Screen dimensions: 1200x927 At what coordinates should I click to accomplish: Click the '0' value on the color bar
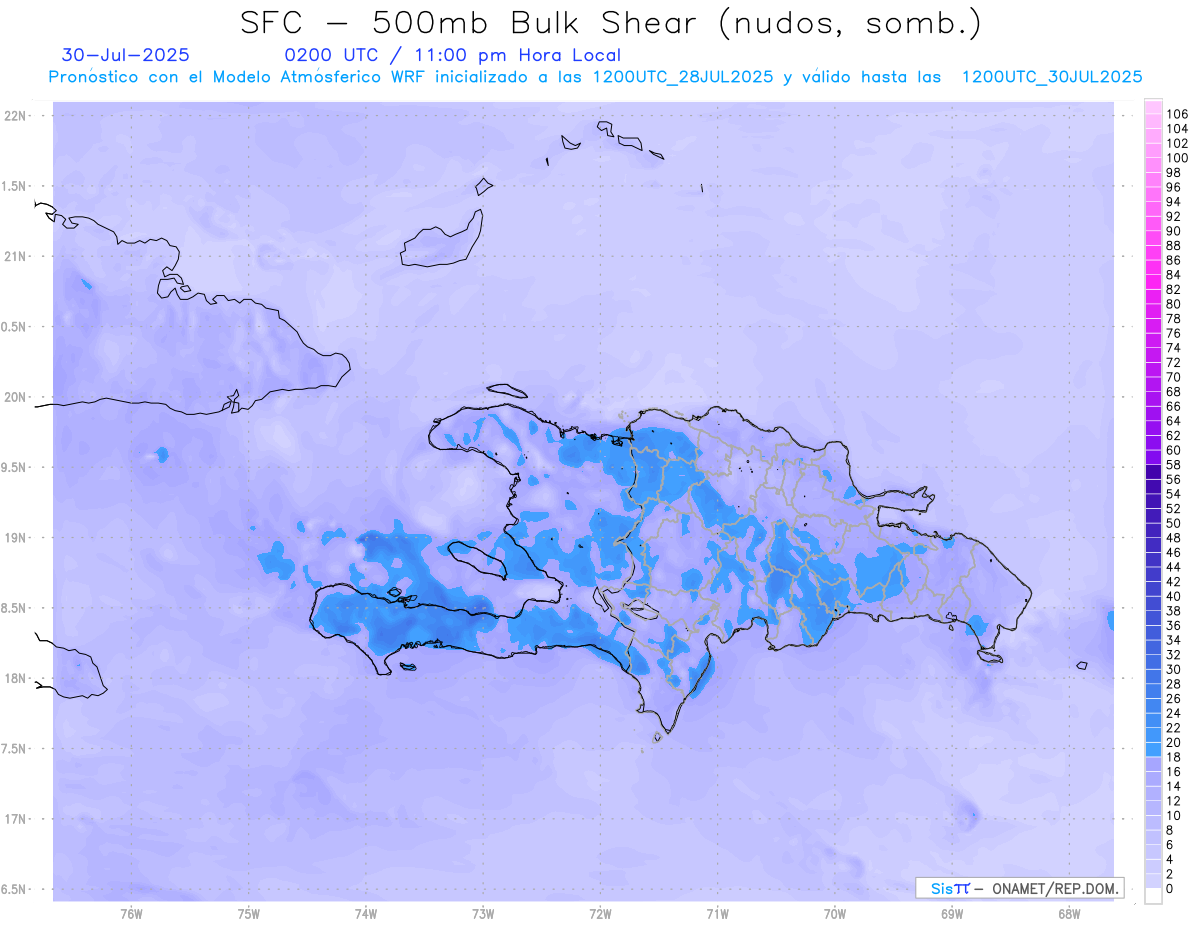point(1170,888)
